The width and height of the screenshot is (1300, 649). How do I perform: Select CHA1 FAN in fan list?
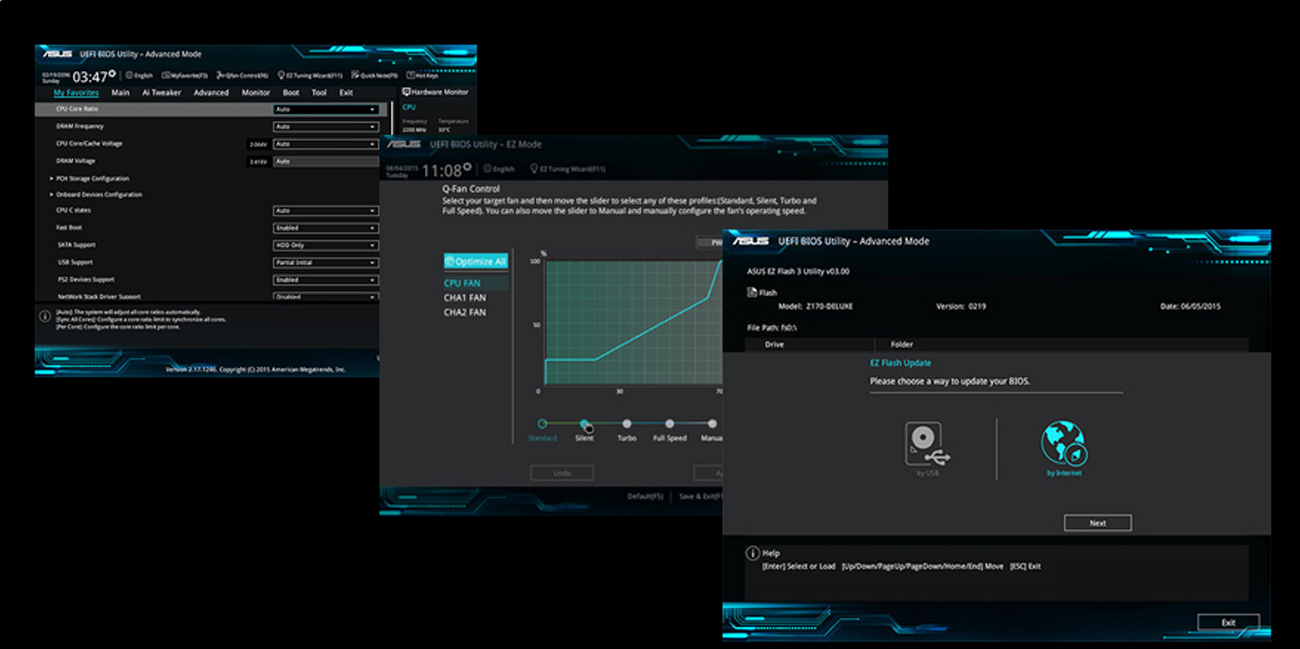click(x=465, y=298)
